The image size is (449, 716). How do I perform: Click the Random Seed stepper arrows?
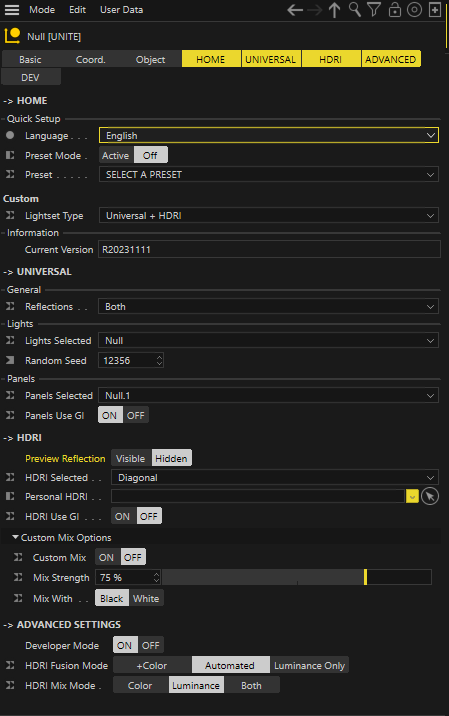pos(159,360)
